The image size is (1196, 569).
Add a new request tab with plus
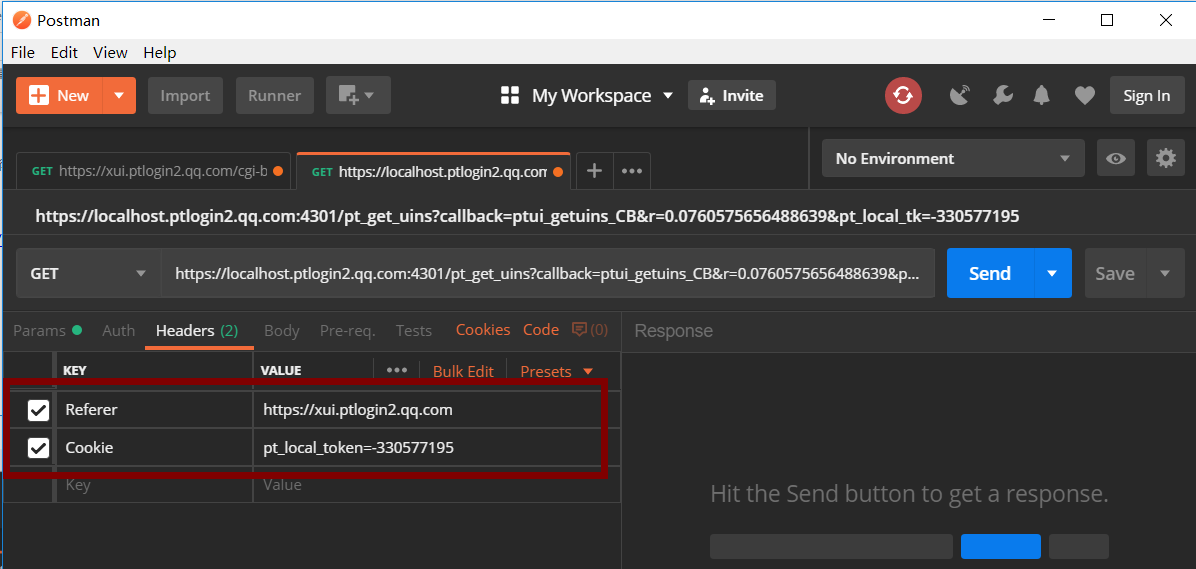[x=594, y=171]
